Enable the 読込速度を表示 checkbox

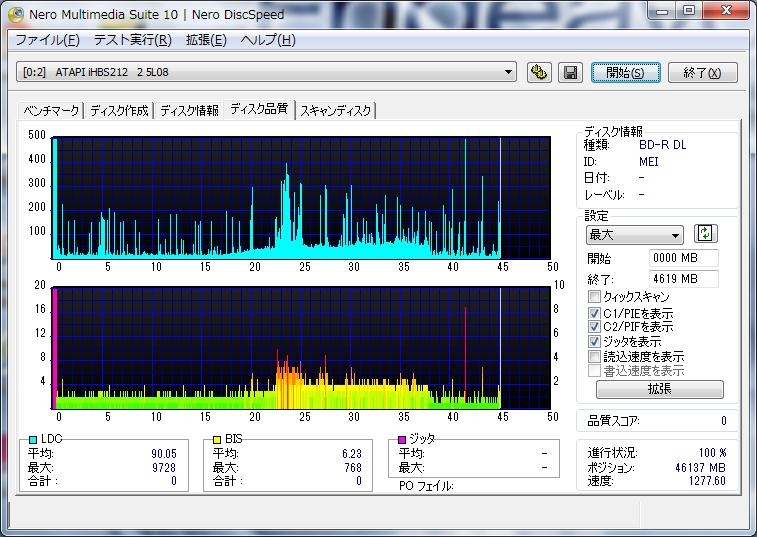point(594,356)
